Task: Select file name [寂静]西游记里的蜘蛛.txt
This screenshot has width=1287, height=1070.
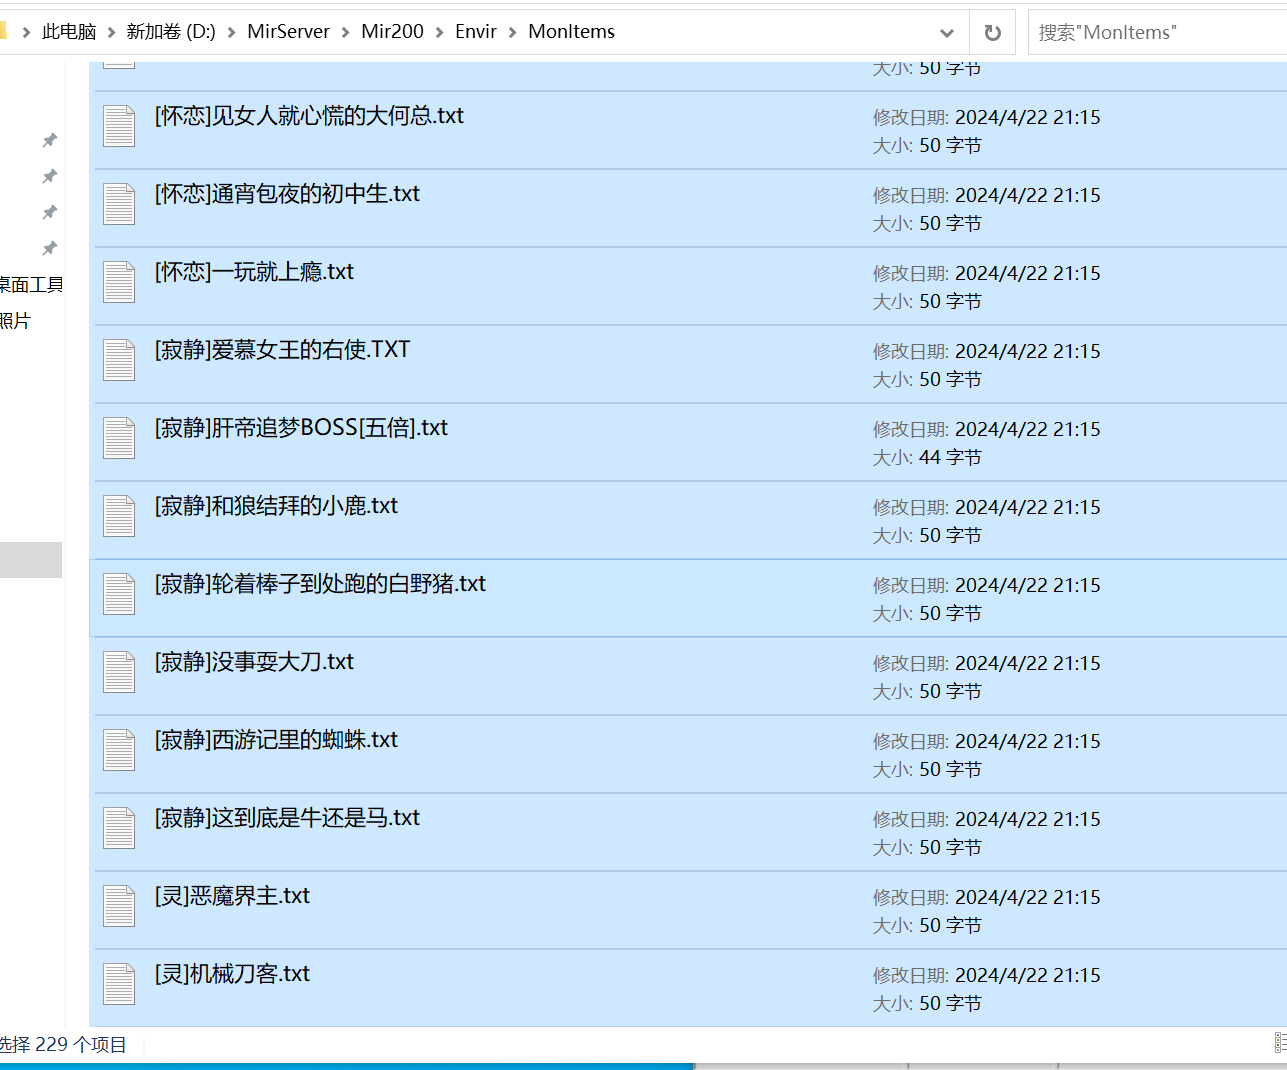Action: click(276, 740)
